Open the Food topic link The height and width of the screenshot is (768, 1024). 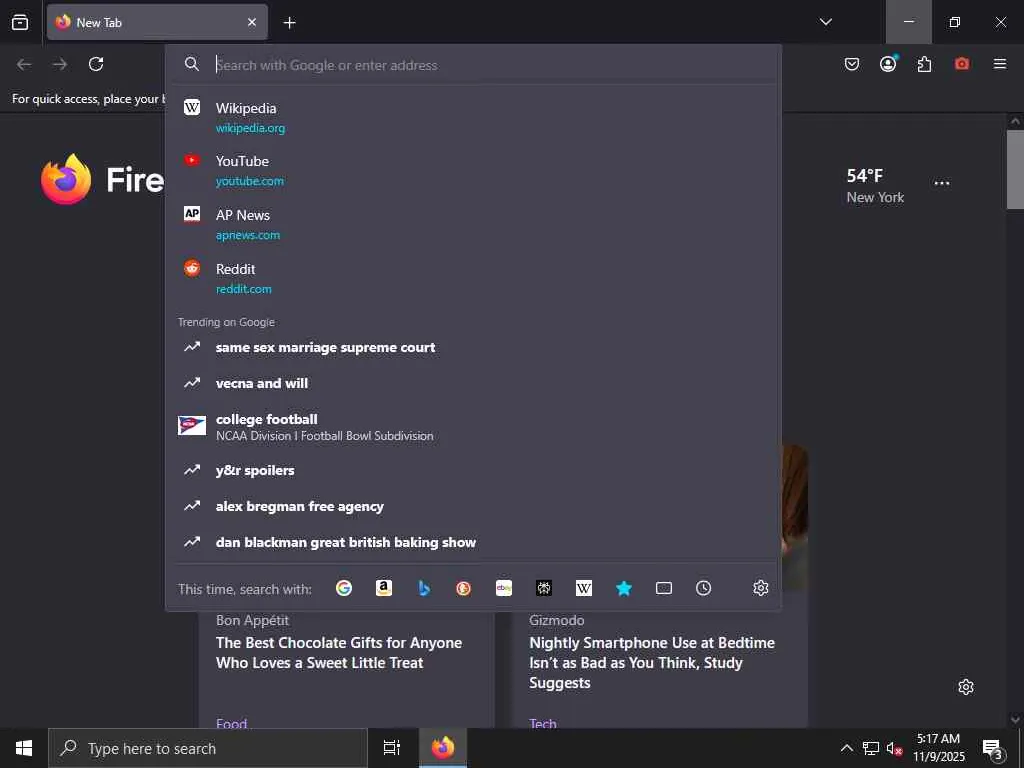click(x=231, y=722)
